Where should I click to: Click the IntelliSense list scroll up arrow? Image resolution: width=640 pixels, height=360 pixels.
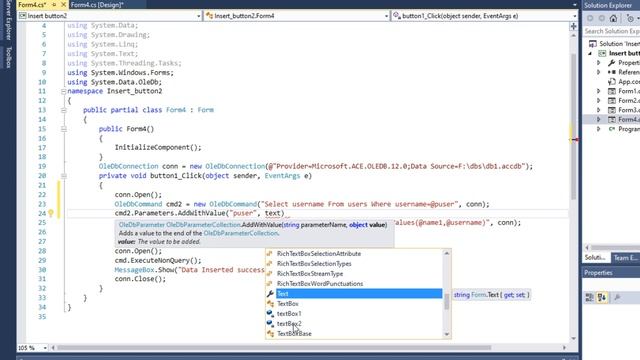447,253
